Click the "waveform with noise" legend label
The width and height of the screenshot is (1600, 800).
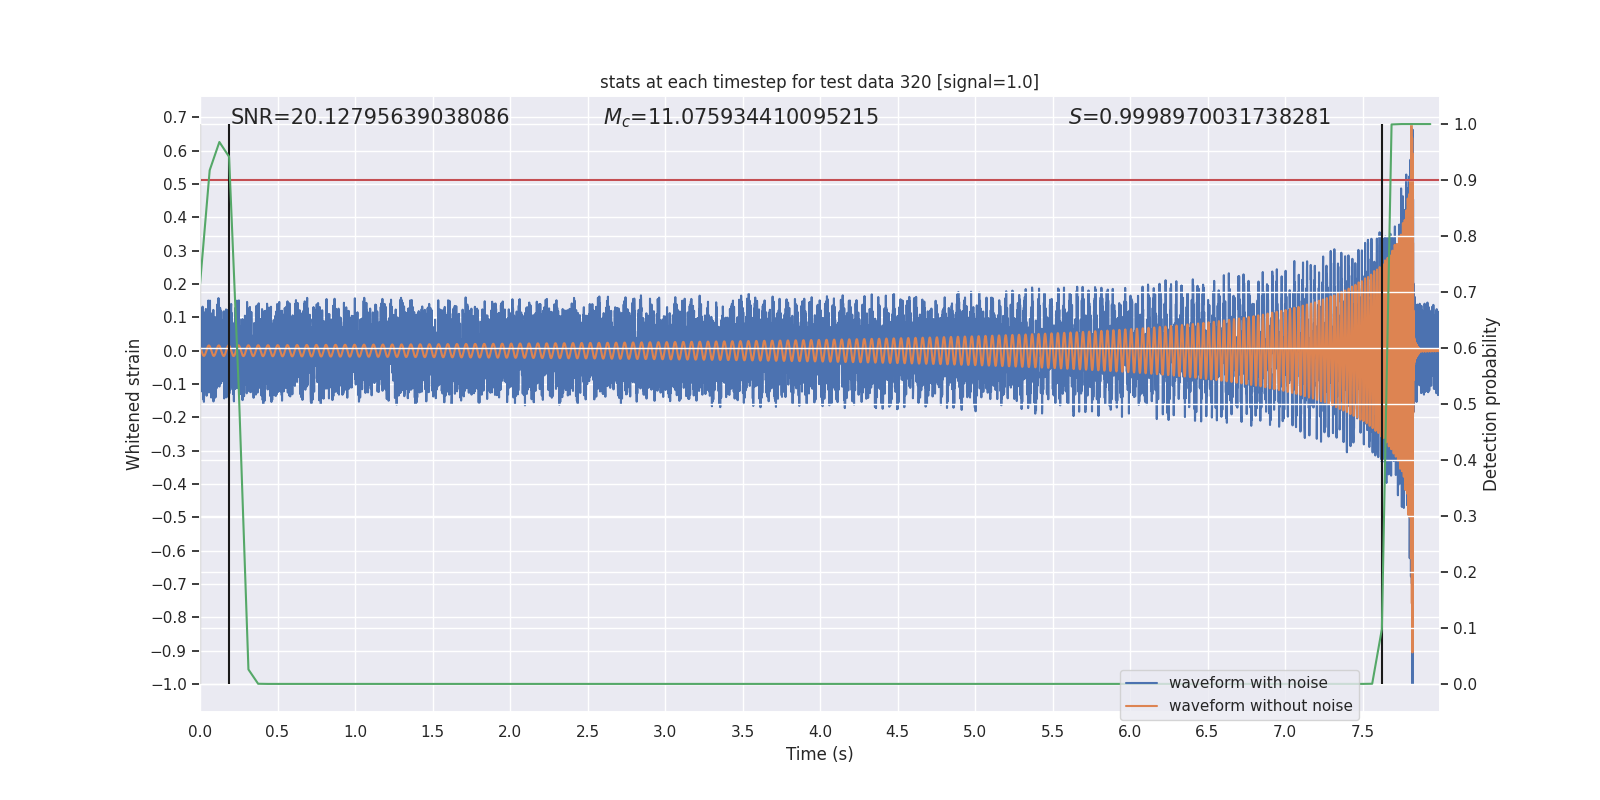pyautogui.click(x=1248, y=683)
